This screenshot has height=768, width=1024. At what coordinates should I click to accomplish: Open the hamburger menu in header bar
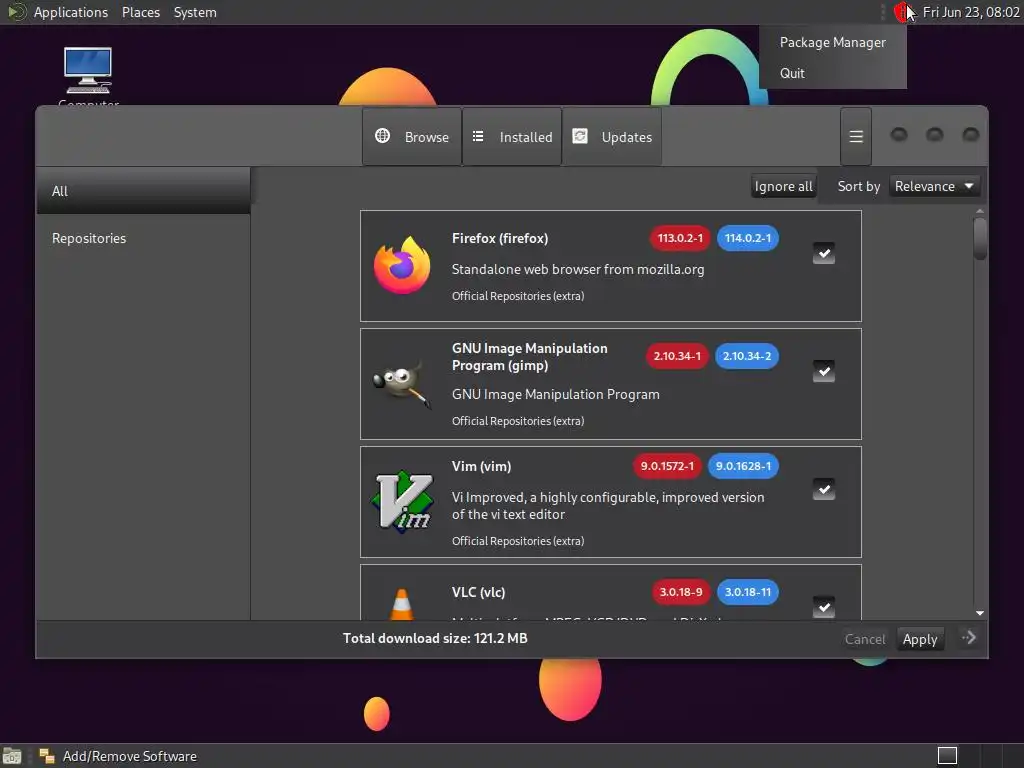point(856,136)
